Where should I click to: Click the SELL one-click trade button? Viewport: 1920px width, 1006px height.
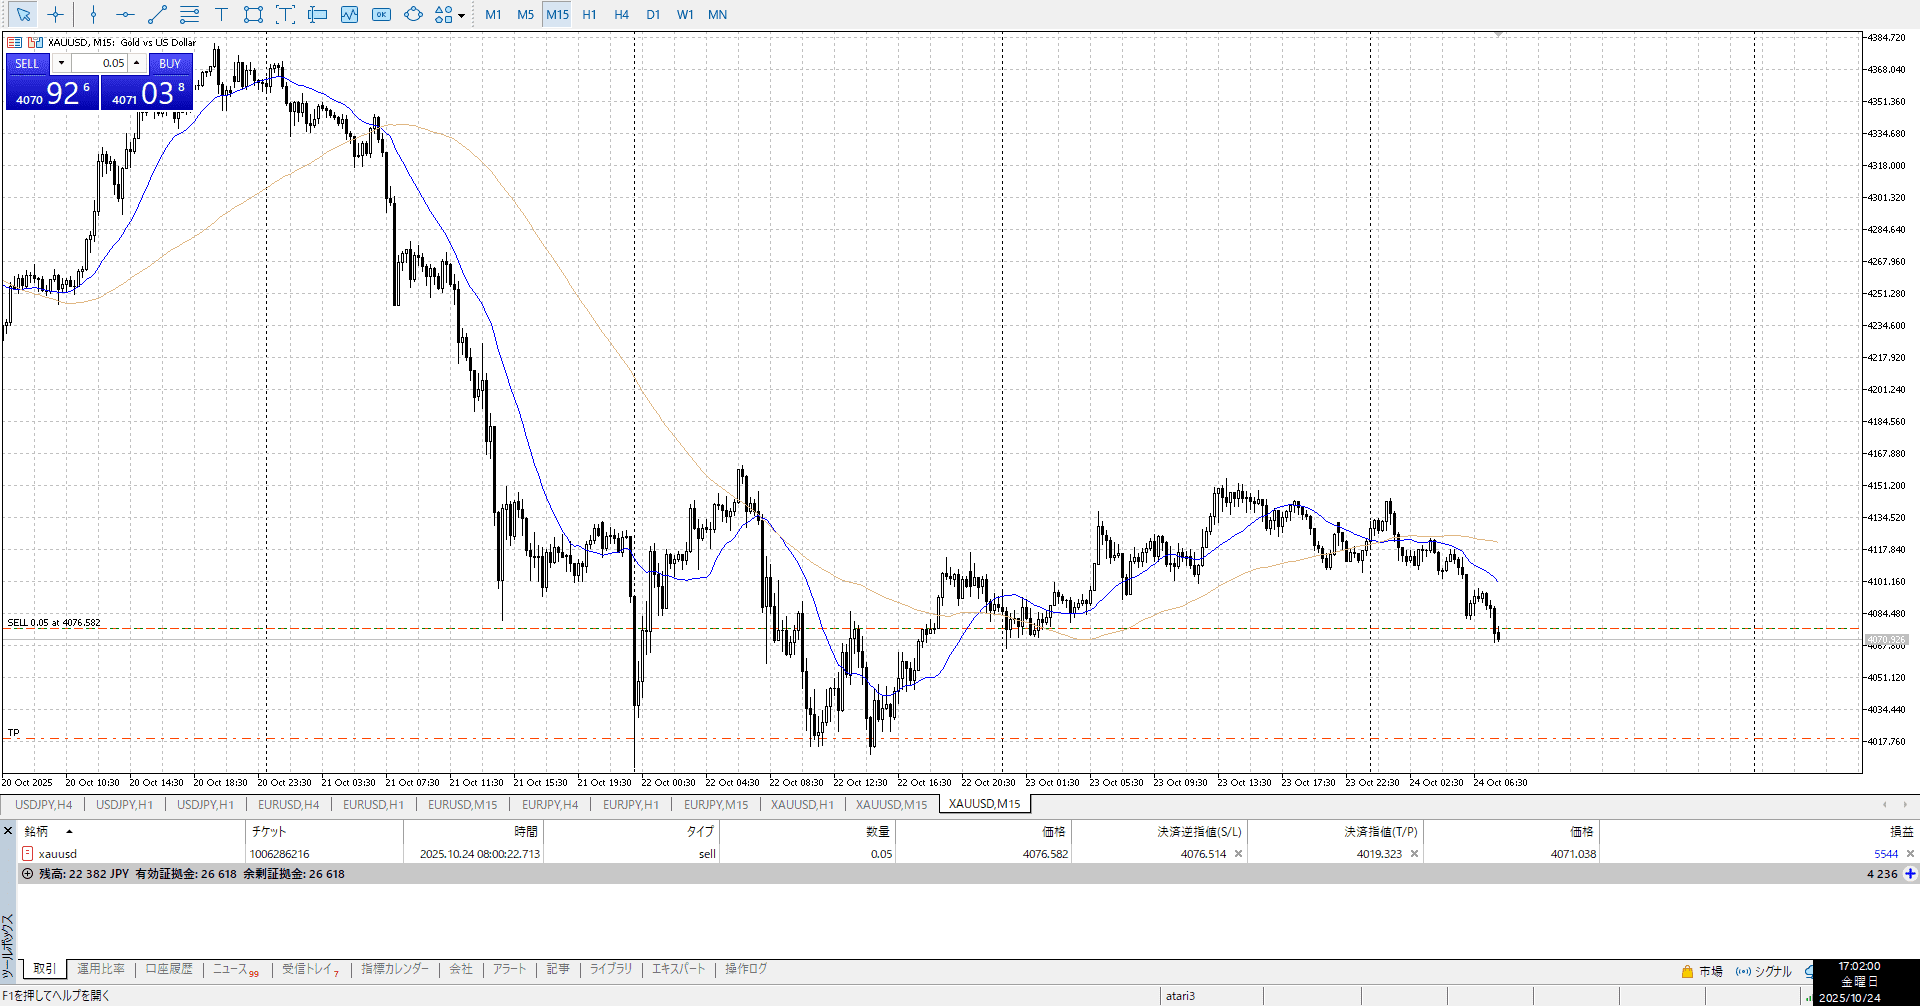pyautogui.click(x=27, y=63)
